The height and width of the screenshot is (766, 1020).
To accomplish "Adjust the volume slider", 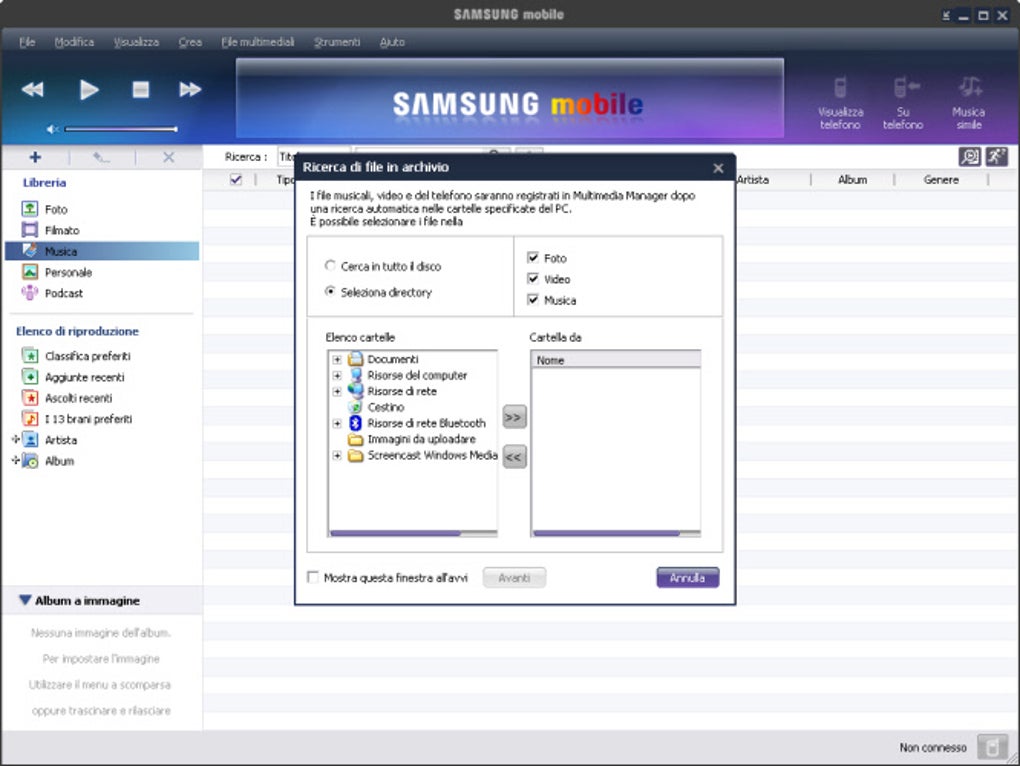I will [121, 129].
